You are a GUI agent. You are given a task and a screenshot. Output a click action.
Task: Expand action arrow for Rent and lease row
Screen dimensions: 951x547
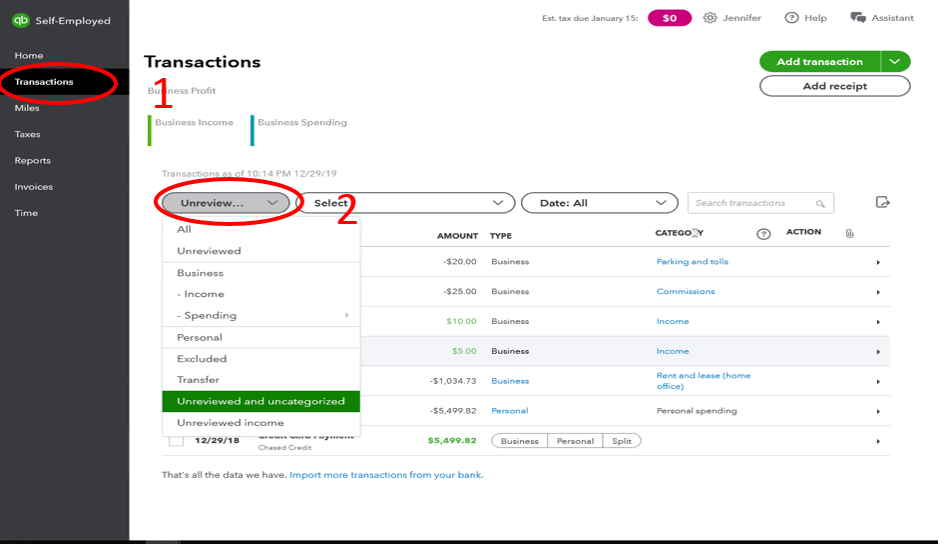[x=878, y=381]
